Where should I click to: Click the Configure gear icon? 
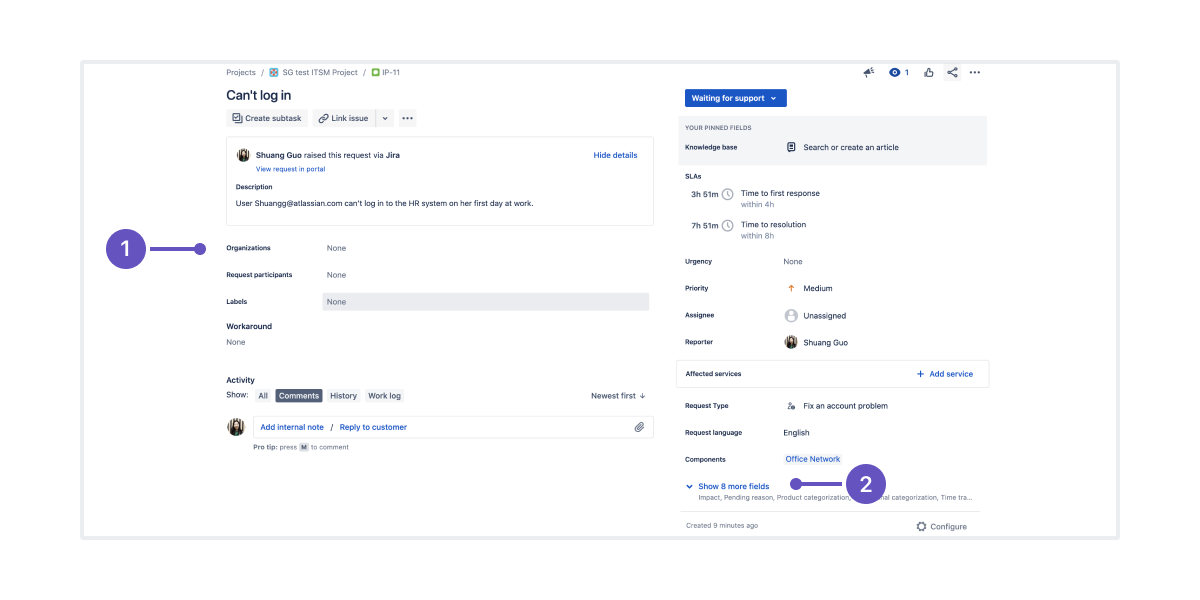(920, 525)
